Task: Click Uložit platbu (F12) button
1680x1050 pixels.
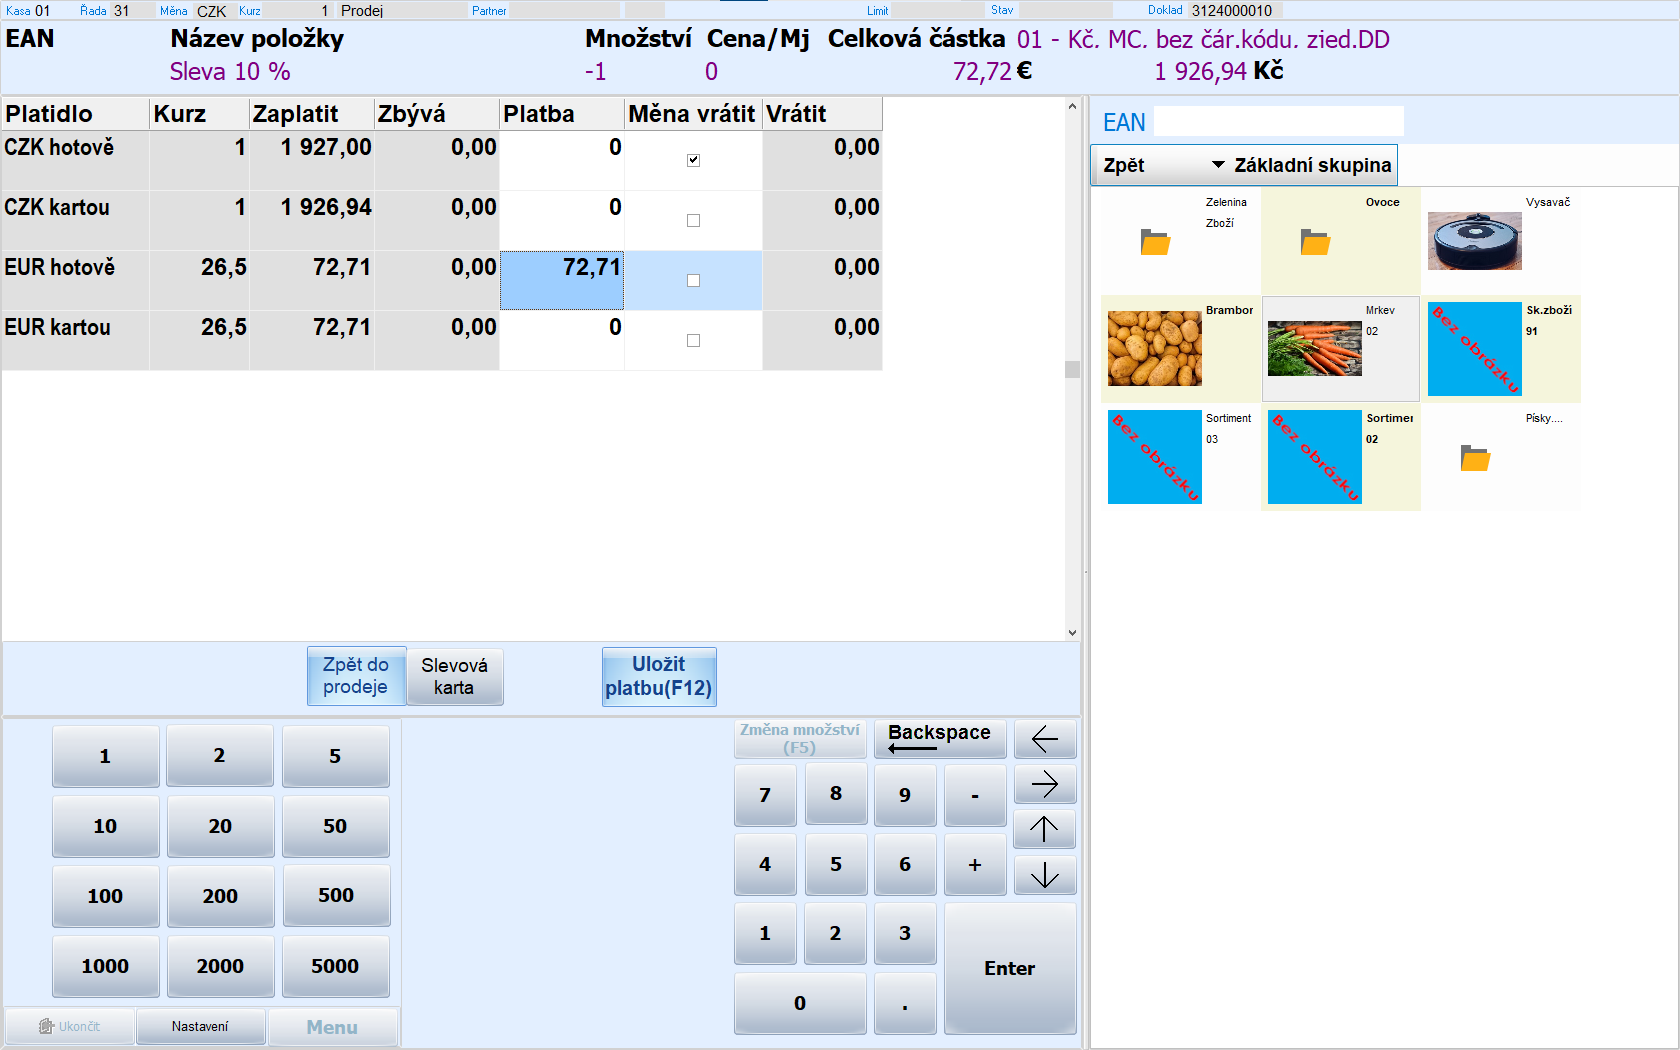Action: (x=658, y=676)
